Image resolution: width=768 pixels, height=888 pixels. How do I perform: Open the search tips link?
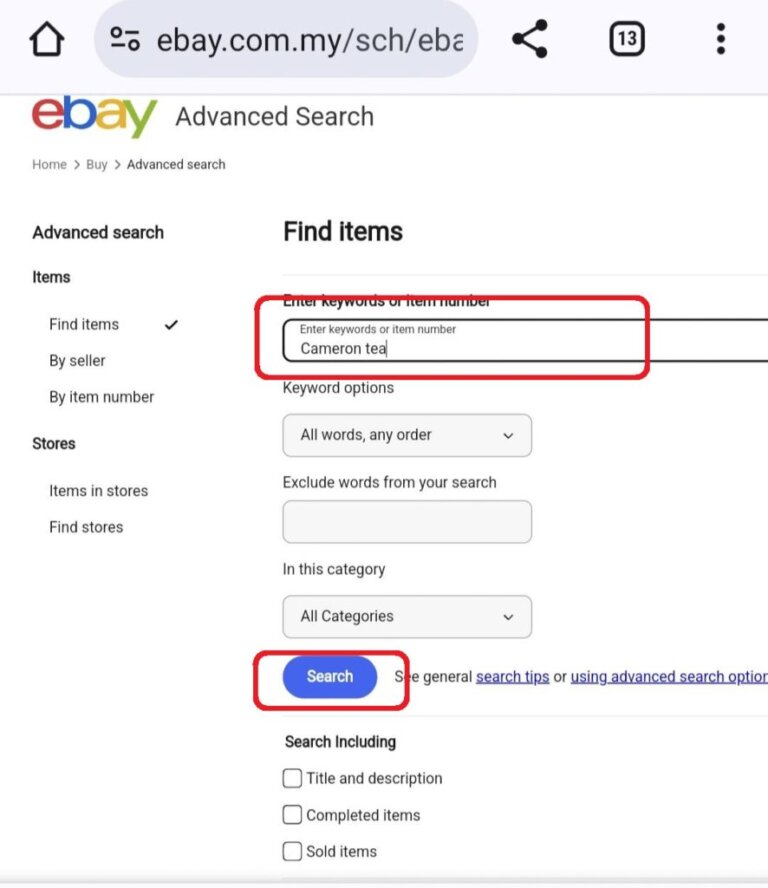512,677
